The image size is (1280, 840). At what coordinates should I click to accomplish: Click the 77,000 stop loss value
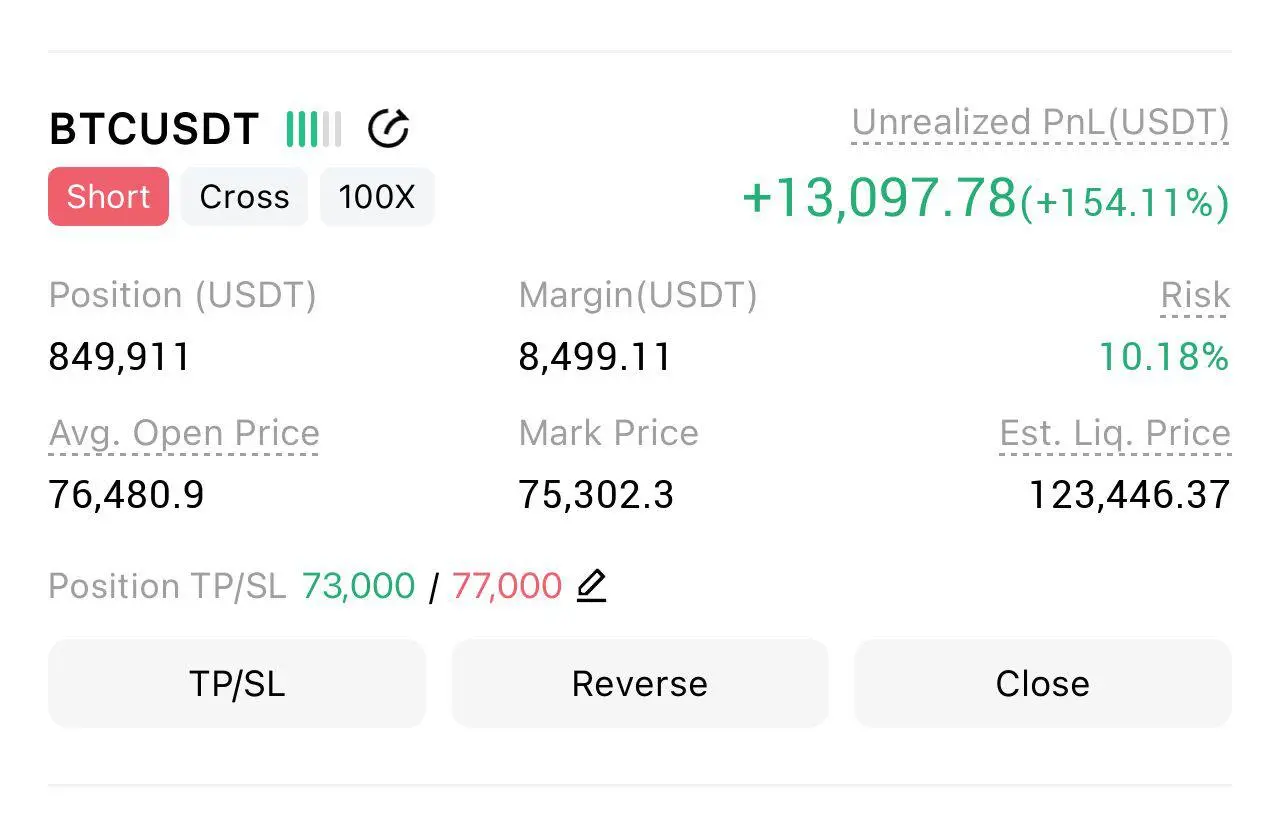pos(507,586)
